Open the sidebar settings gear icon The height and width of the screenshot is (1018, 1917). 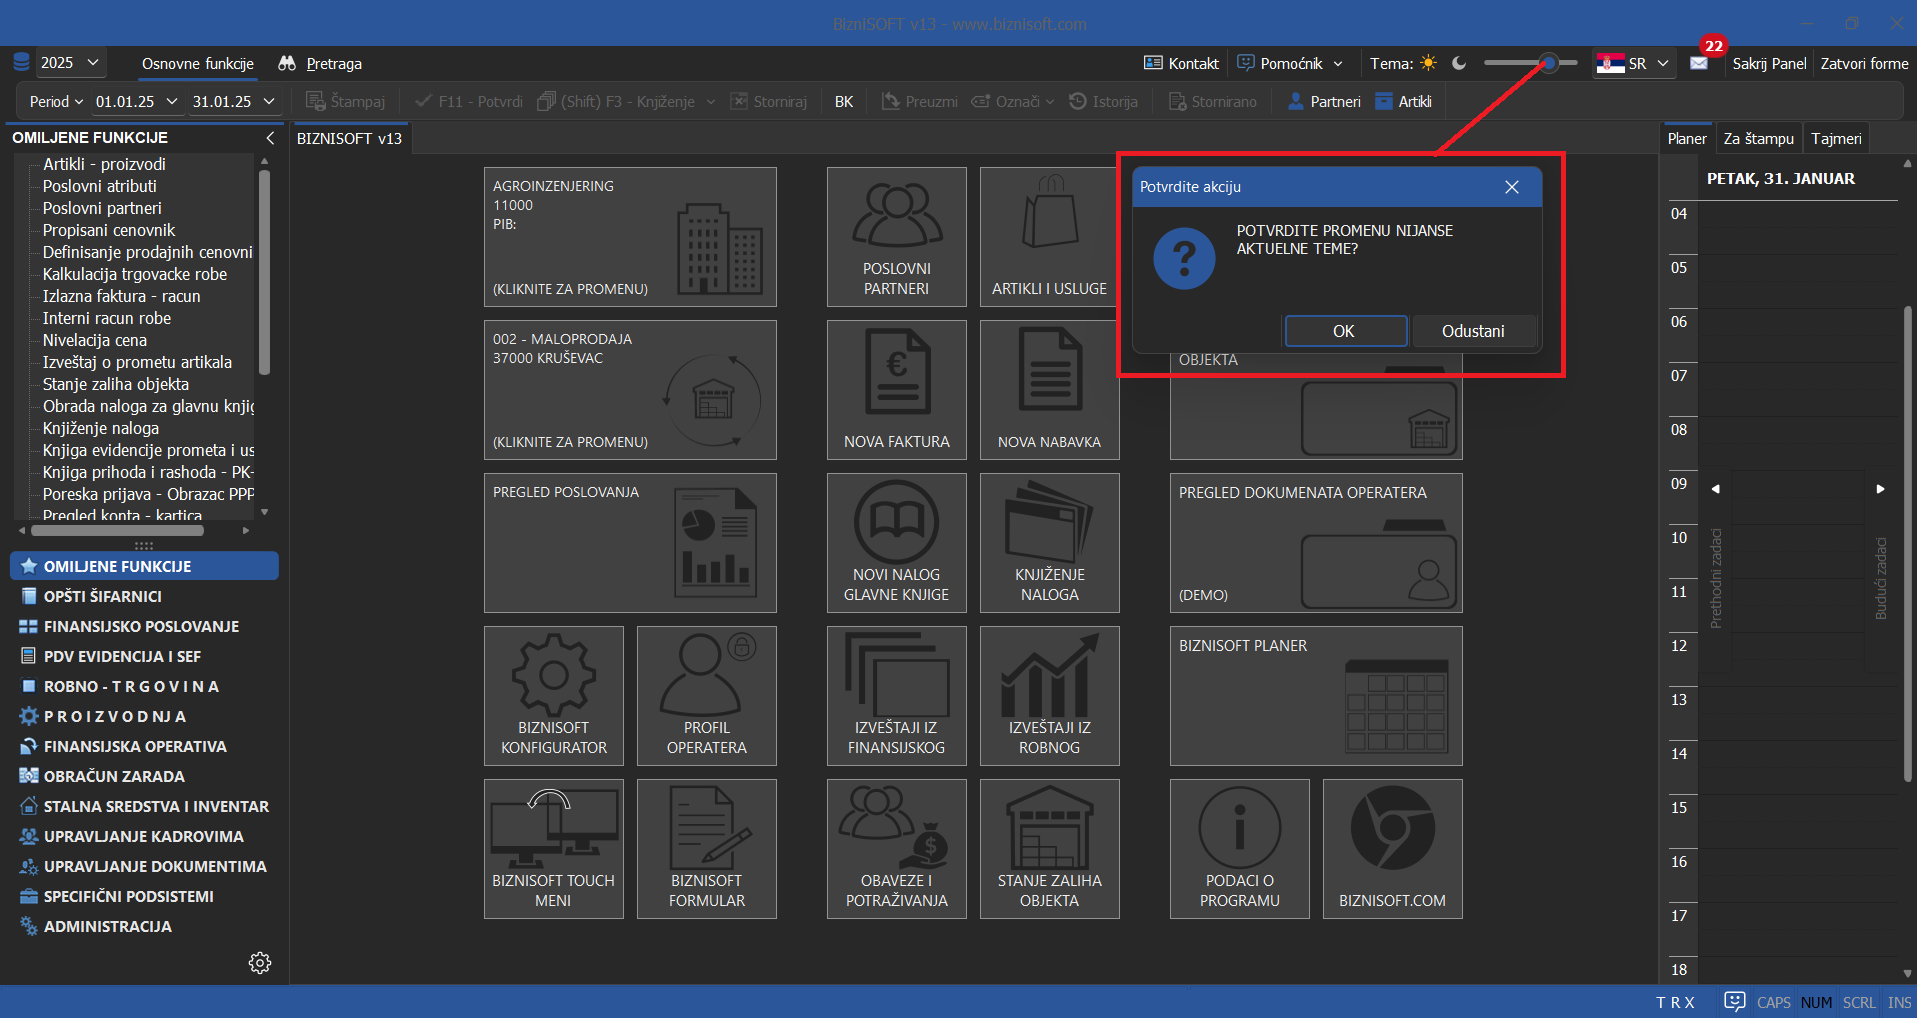[x=260, y=963]
